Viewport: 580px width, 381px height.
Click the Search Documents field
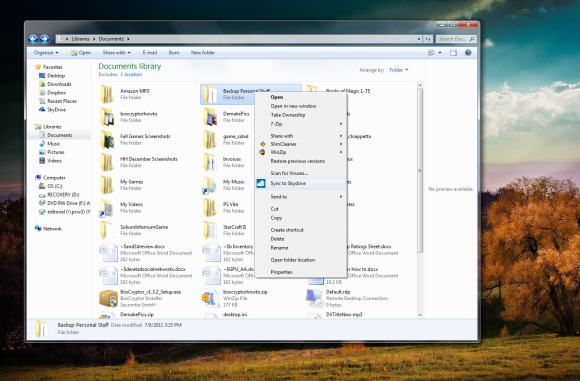click(x=456, y=39)
